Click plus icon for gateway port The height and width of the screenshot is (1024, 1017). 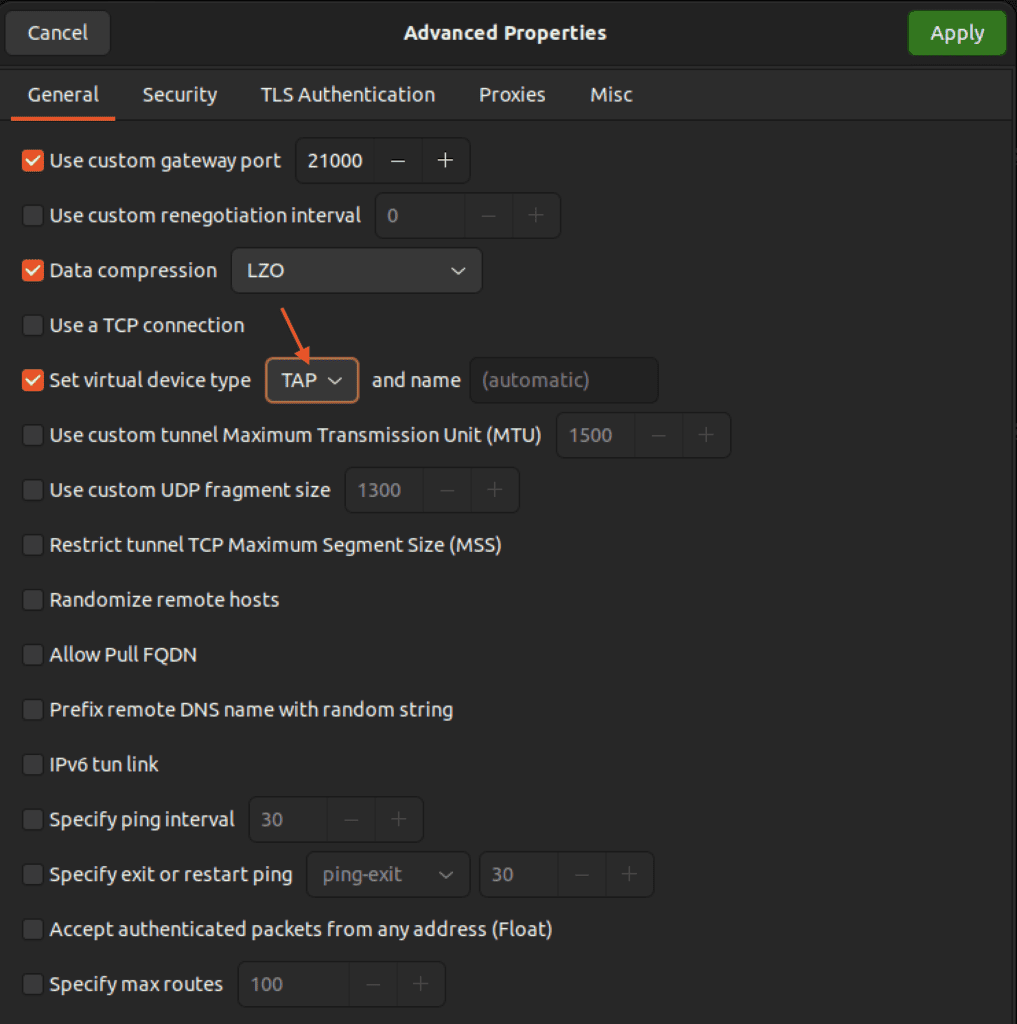click(x=446, y=161)
